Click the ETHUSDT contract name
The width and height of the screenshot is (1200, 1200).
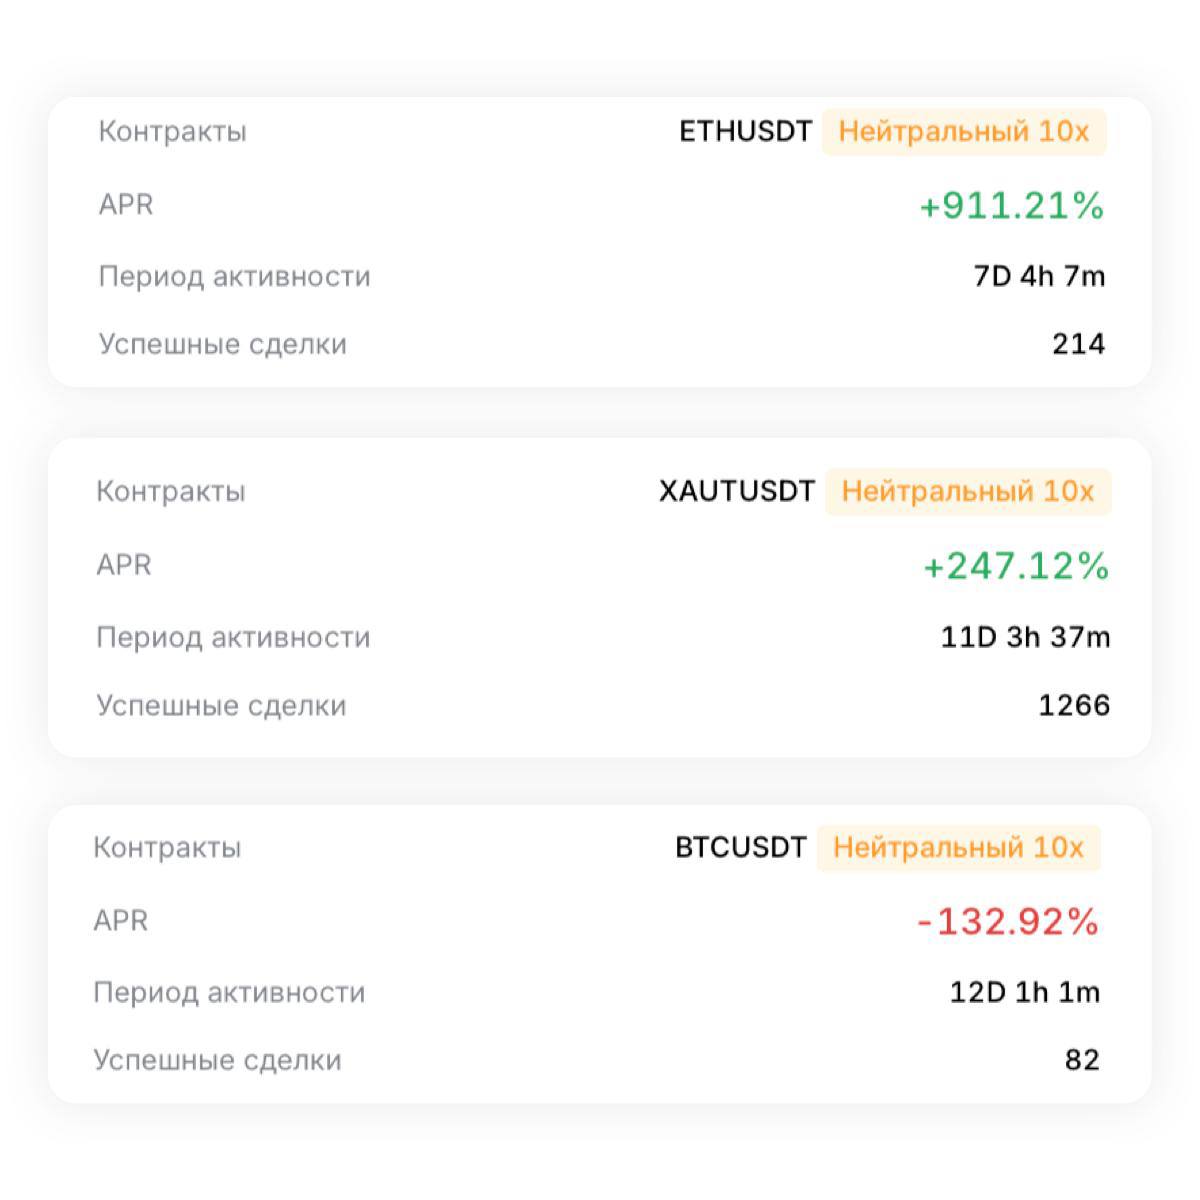point(745,132)
